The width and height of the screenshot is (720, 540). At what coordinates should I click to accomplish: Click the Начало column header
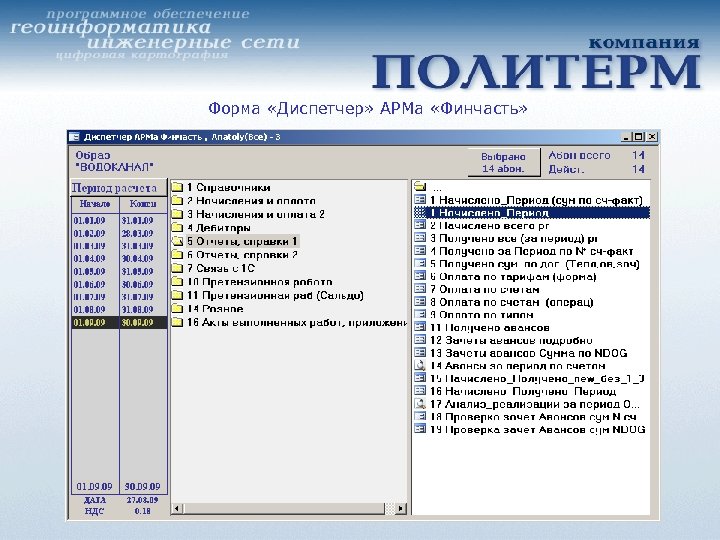point(95,204)
